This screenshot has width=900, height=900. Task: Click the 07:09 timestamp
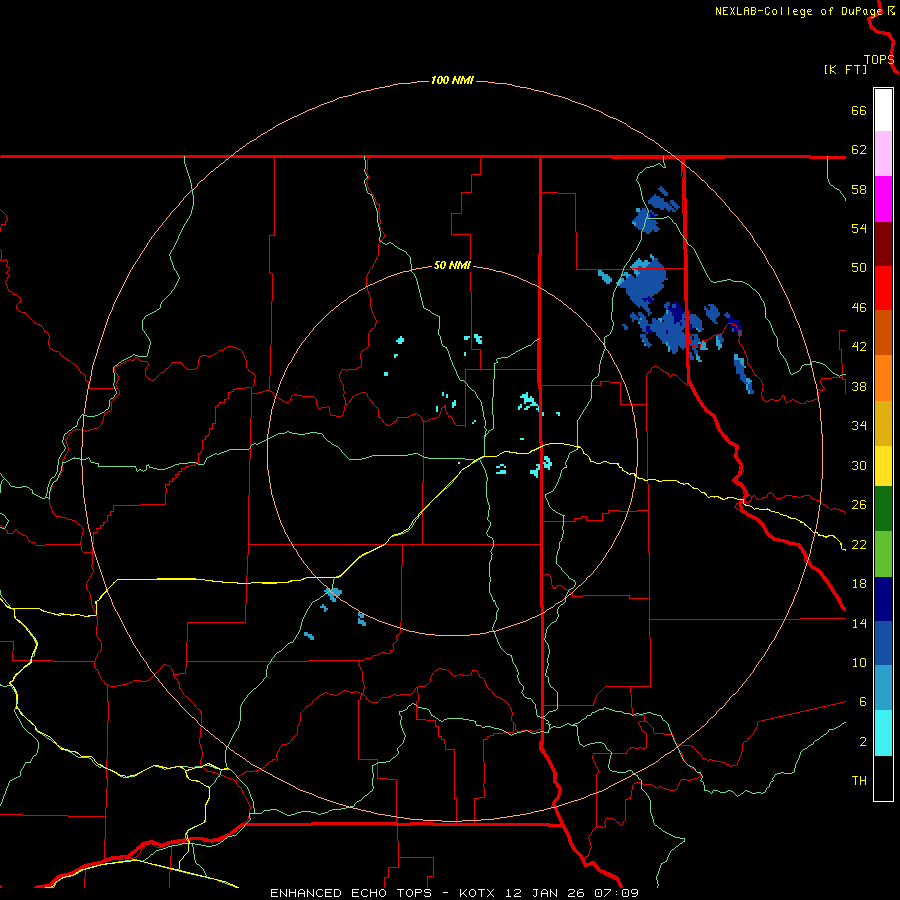[617, 893]
